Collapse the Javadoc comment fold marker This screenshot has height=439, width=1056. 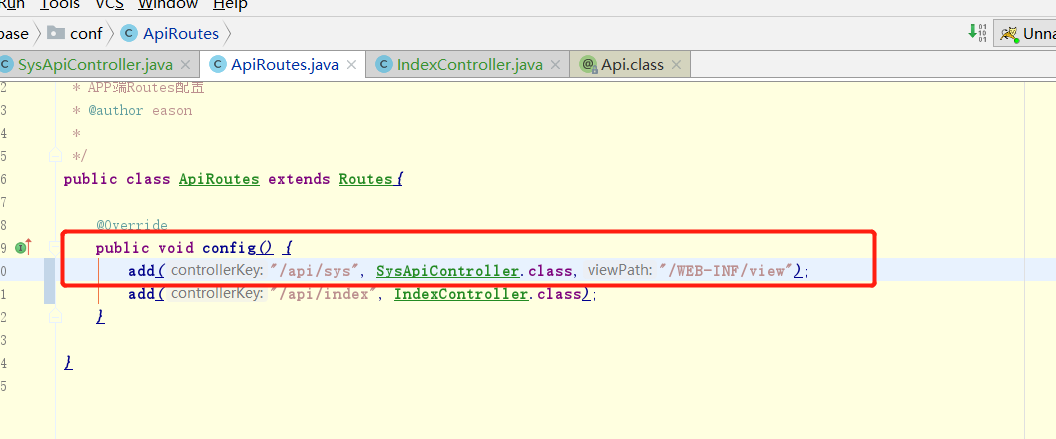(56, 156)
